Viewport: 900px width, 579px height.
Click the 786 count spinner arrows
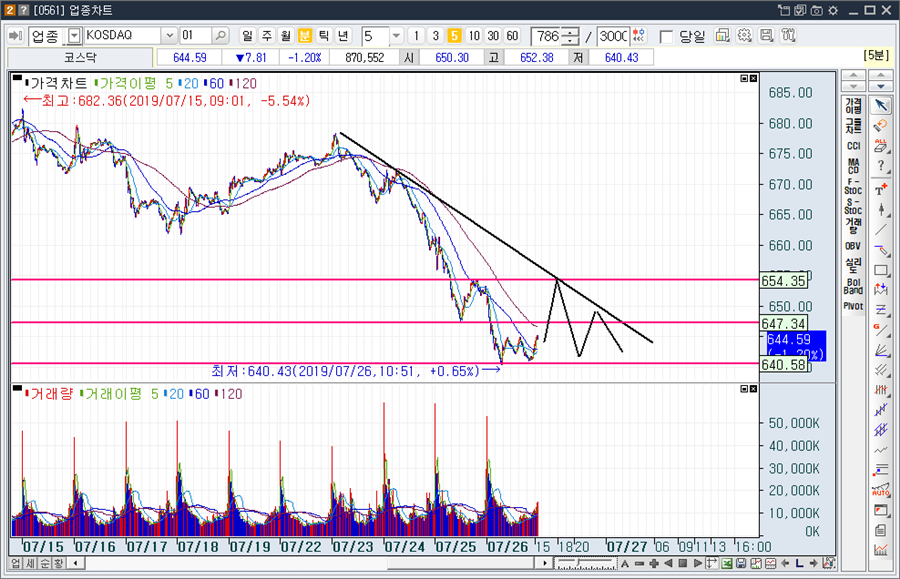click(x=570, y=36)
